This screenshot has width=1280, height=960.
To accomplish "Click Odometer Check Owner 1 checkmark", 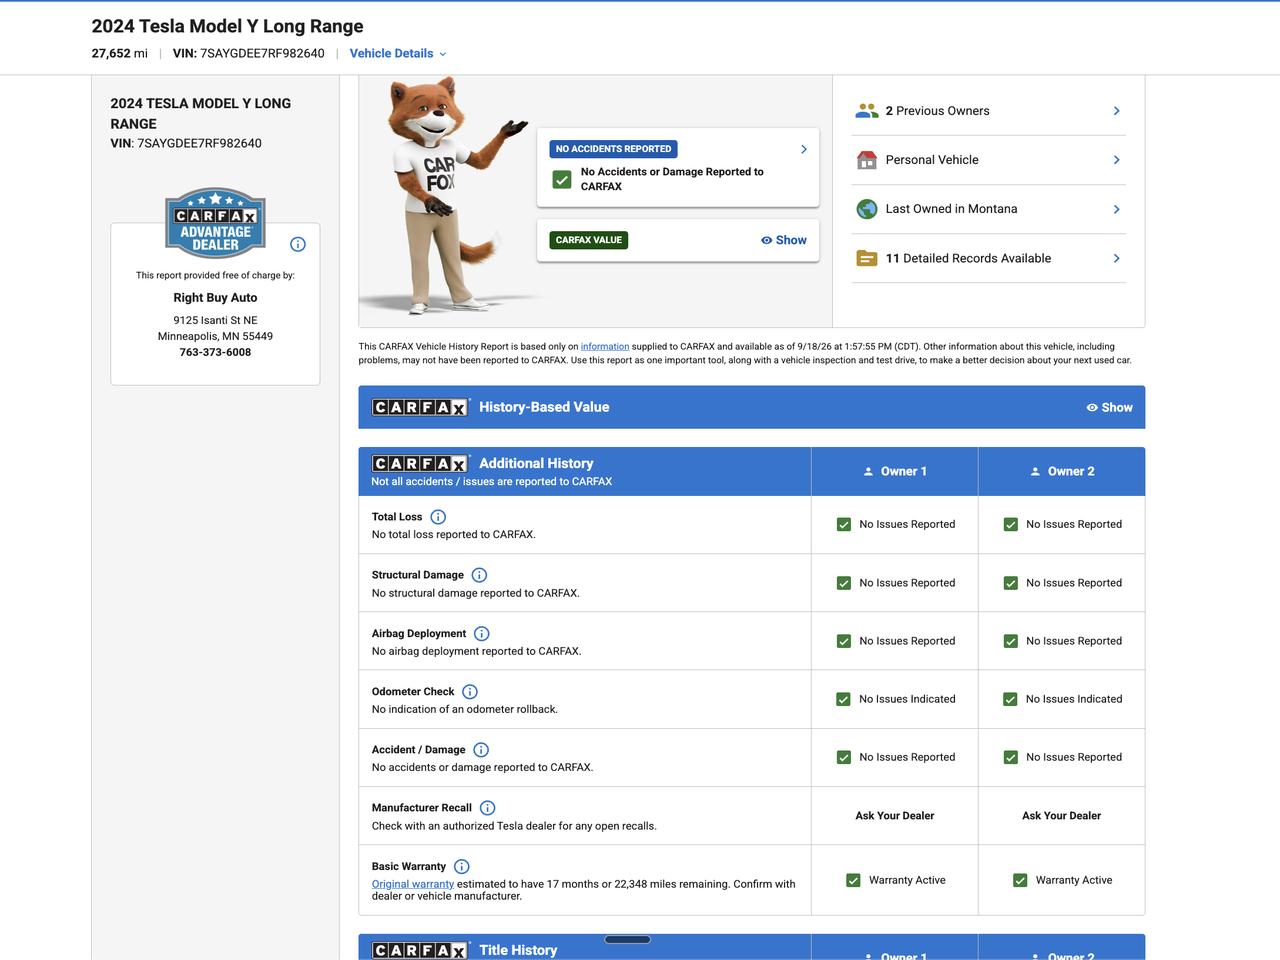I will [844, 699].
